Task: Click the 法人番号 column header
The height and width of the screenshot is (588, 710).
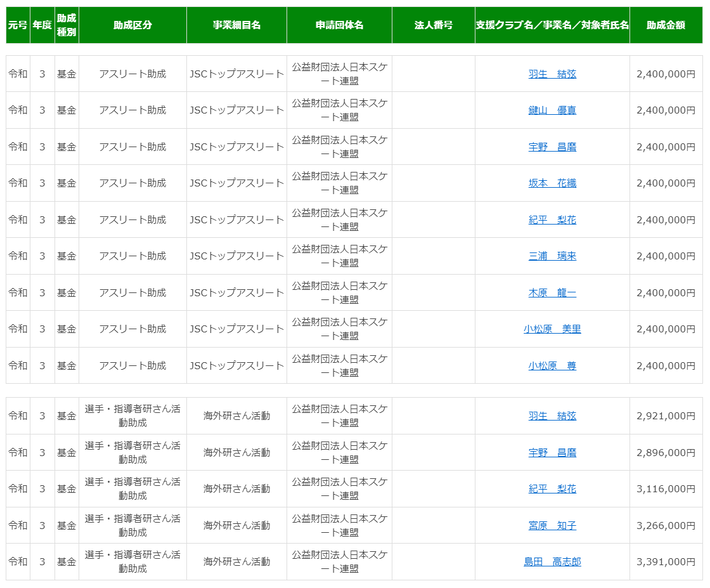Action: pyautogui.click(x=433, y=25)
